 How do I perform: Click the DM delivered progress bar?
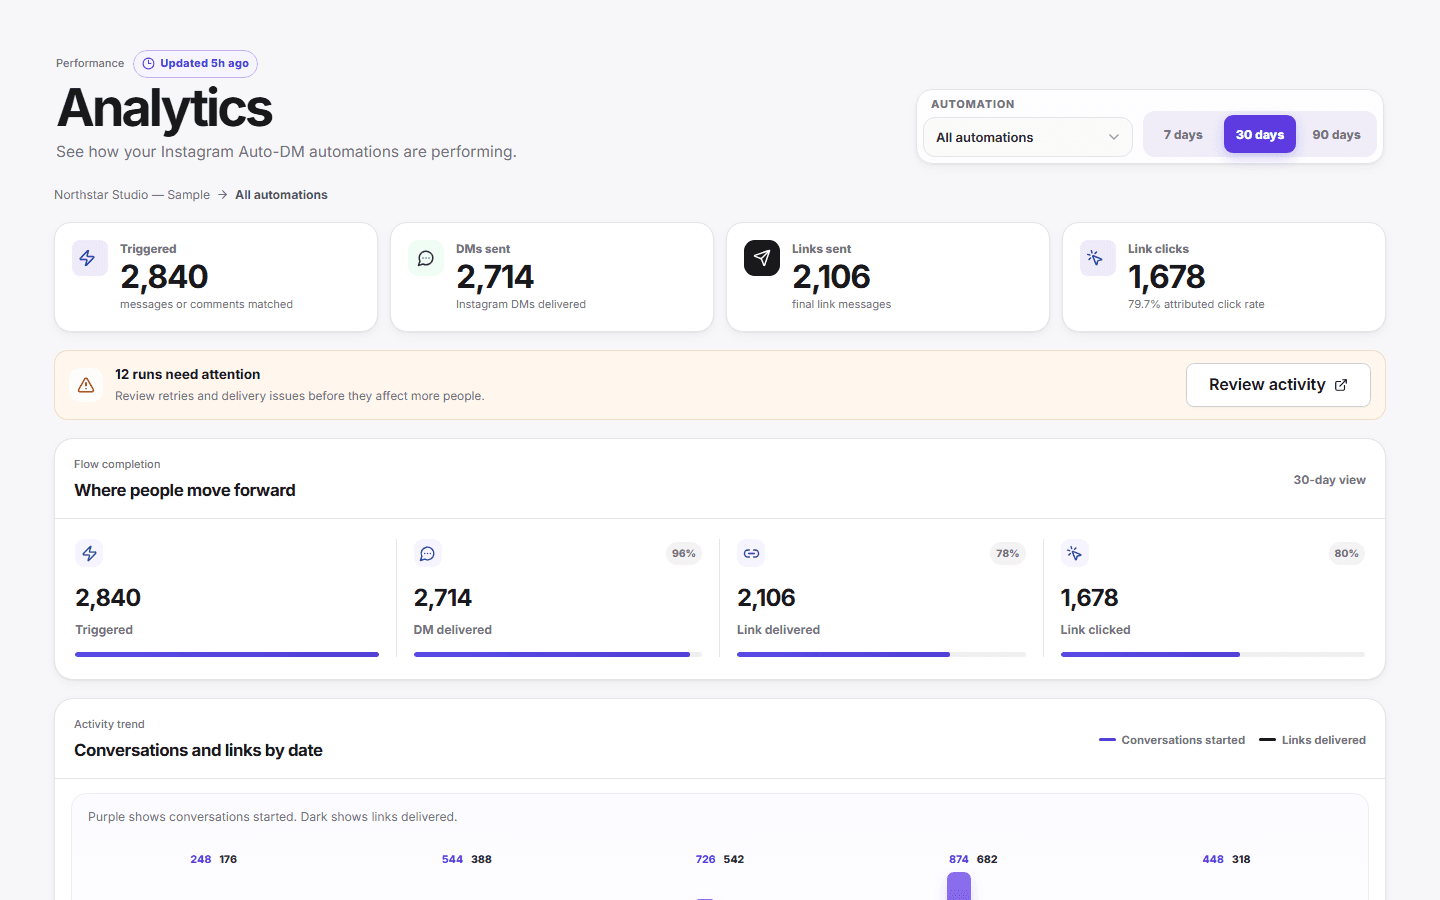[558, 655]
